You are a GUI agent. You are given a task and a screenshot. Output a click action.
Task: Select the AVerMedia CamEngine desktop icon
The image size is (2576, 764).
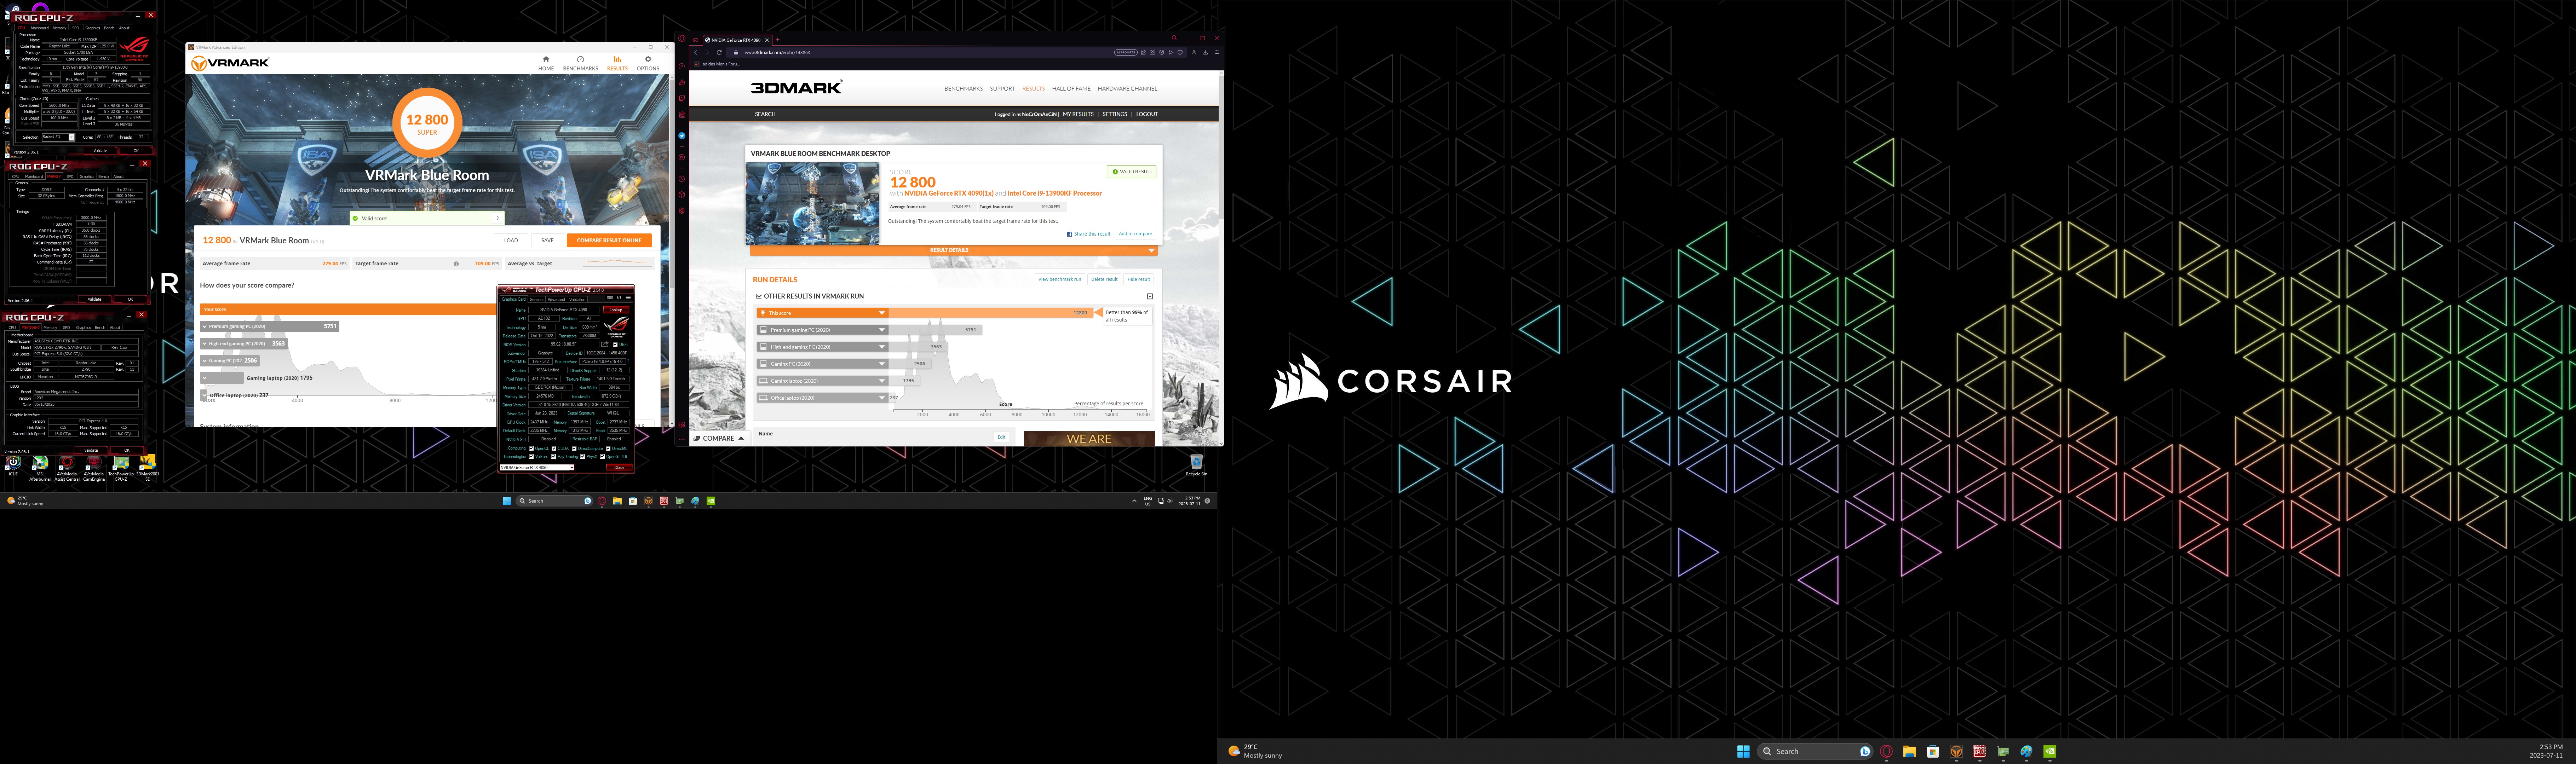click(94, 463)
